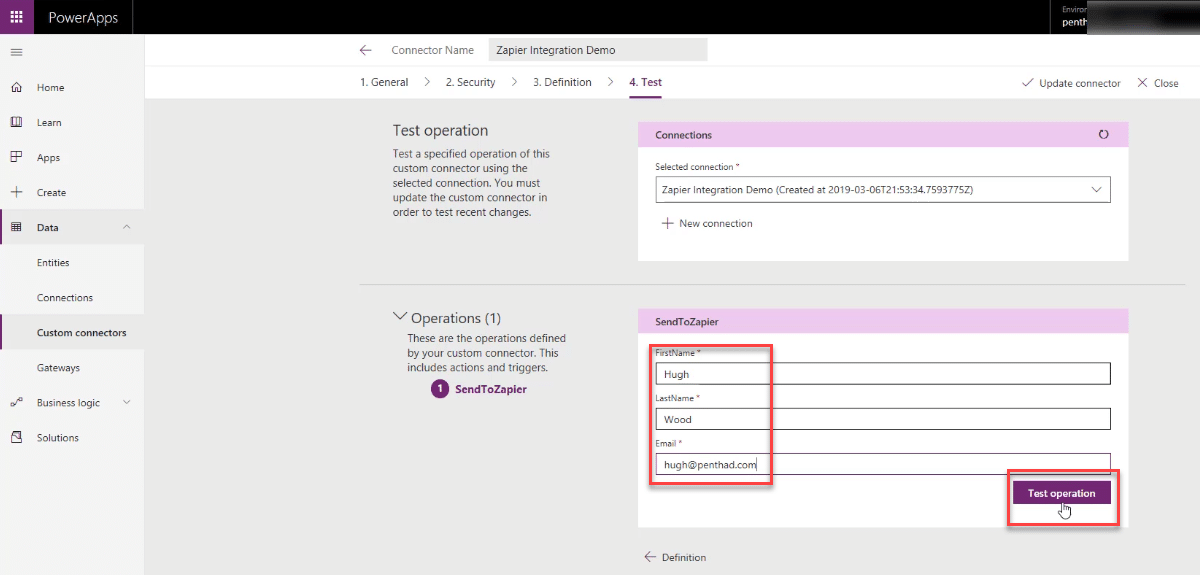Click the X icon next to Close
Screen dimensions: 1200x575
coord(1143,83)
